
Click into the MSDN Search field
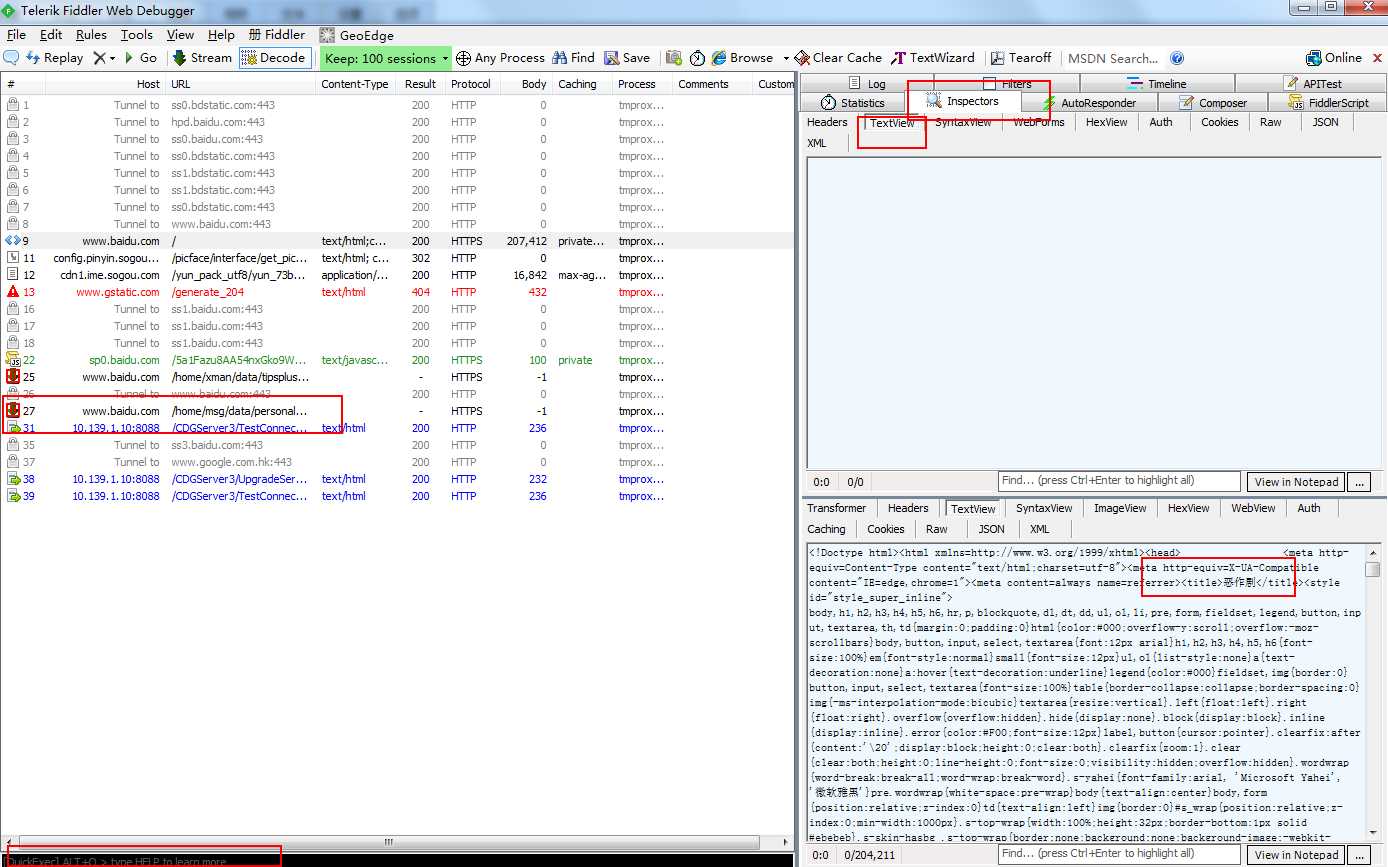click(x=1113, y=58)
